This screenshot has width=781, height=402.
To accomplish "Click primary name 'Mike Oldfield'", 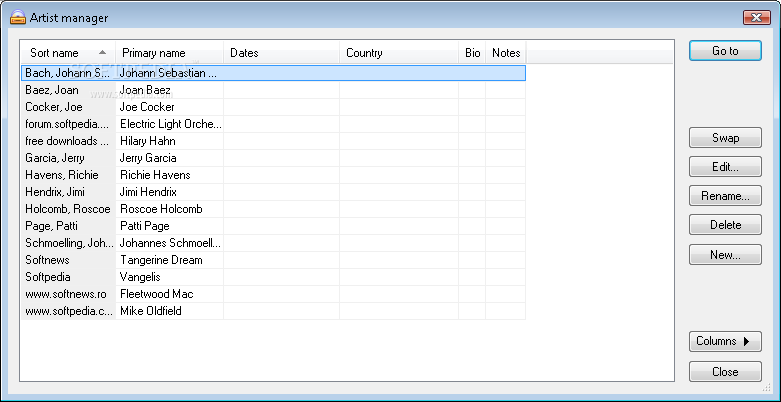I will [x=150, y=311].
